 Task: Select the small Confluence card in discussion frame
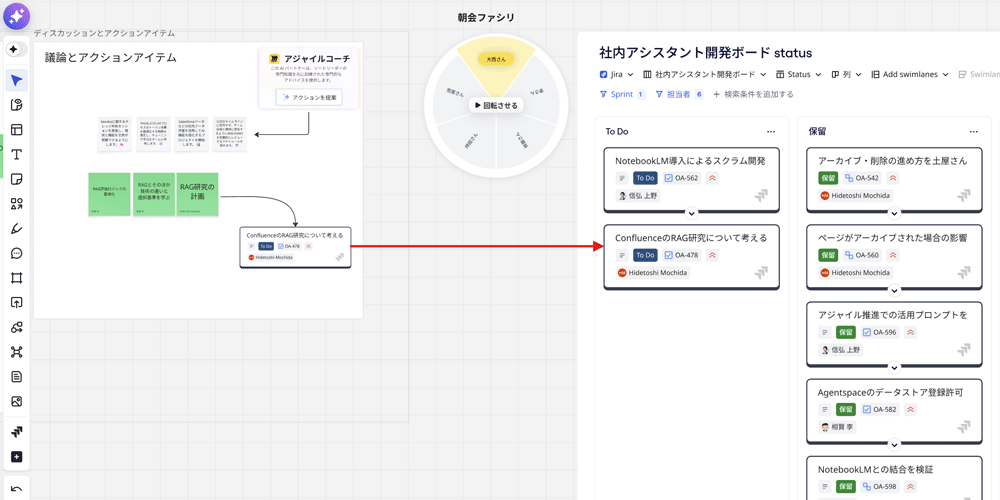coord(295,247)
